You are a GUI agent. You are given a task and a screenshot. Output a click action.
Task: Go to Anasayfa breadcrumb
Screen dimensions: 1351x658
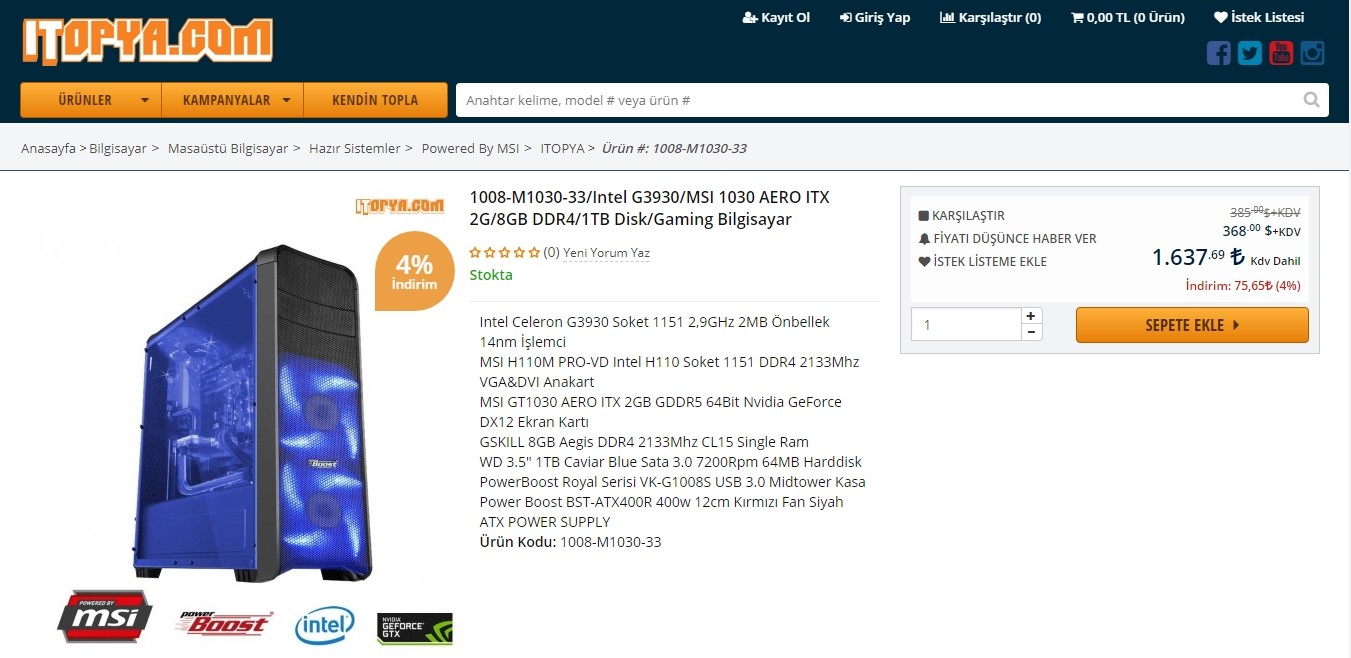pyautogui.click(x=48, y=148)
